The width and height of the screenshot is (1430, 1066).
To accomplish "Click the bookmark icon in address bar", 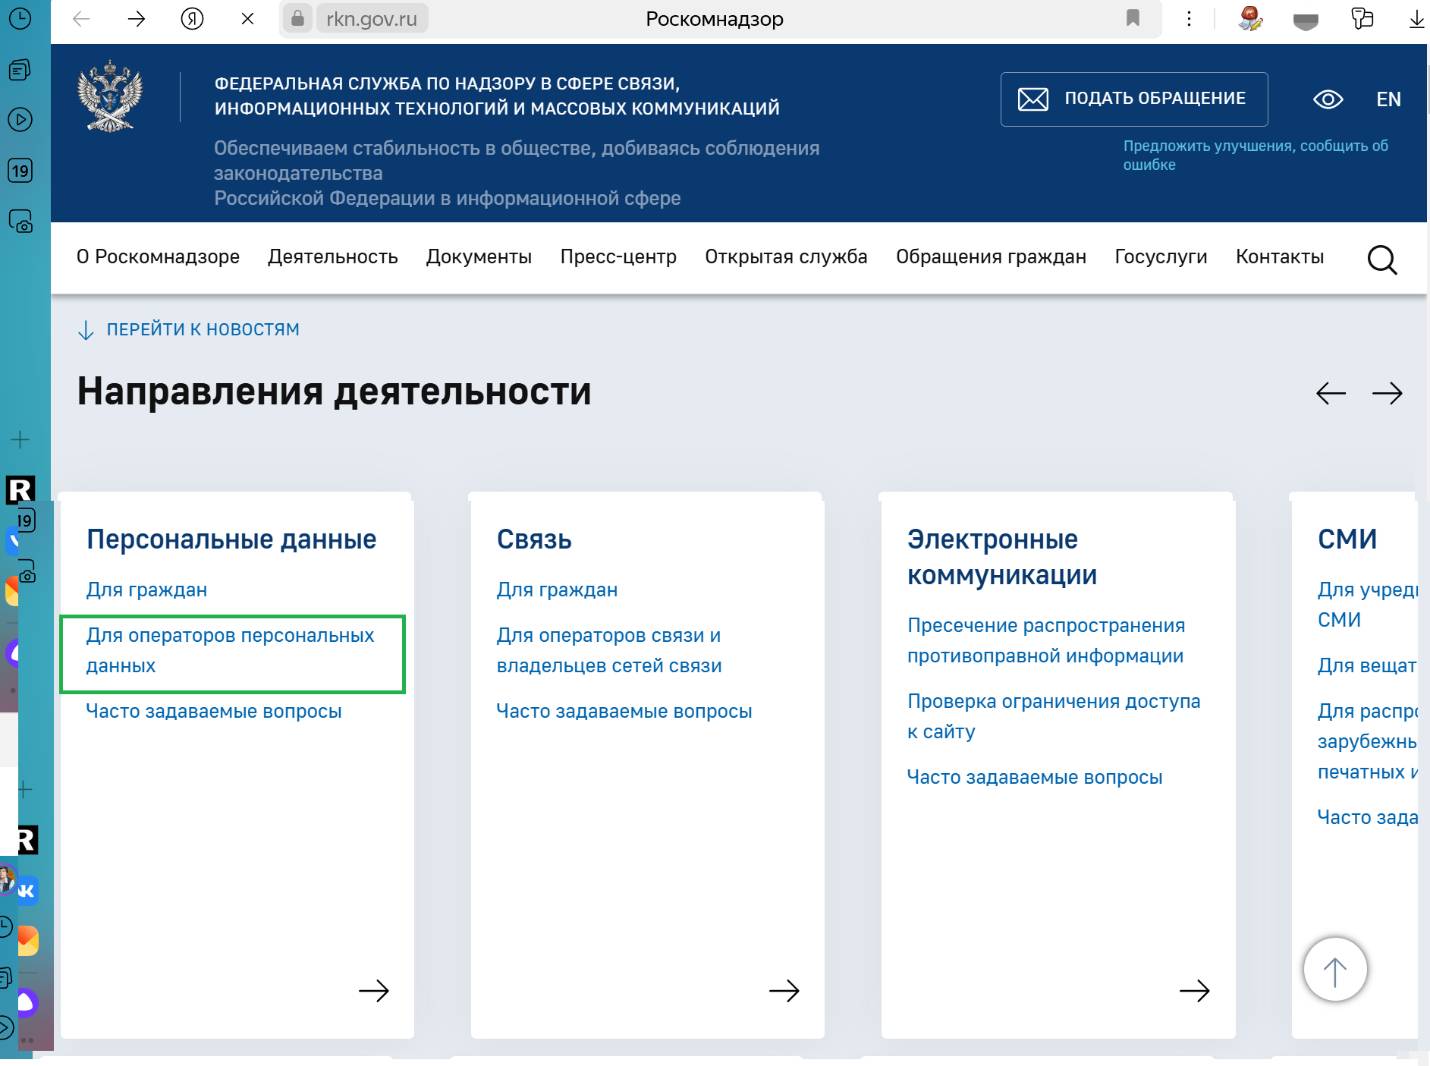I will [1133, 18].
